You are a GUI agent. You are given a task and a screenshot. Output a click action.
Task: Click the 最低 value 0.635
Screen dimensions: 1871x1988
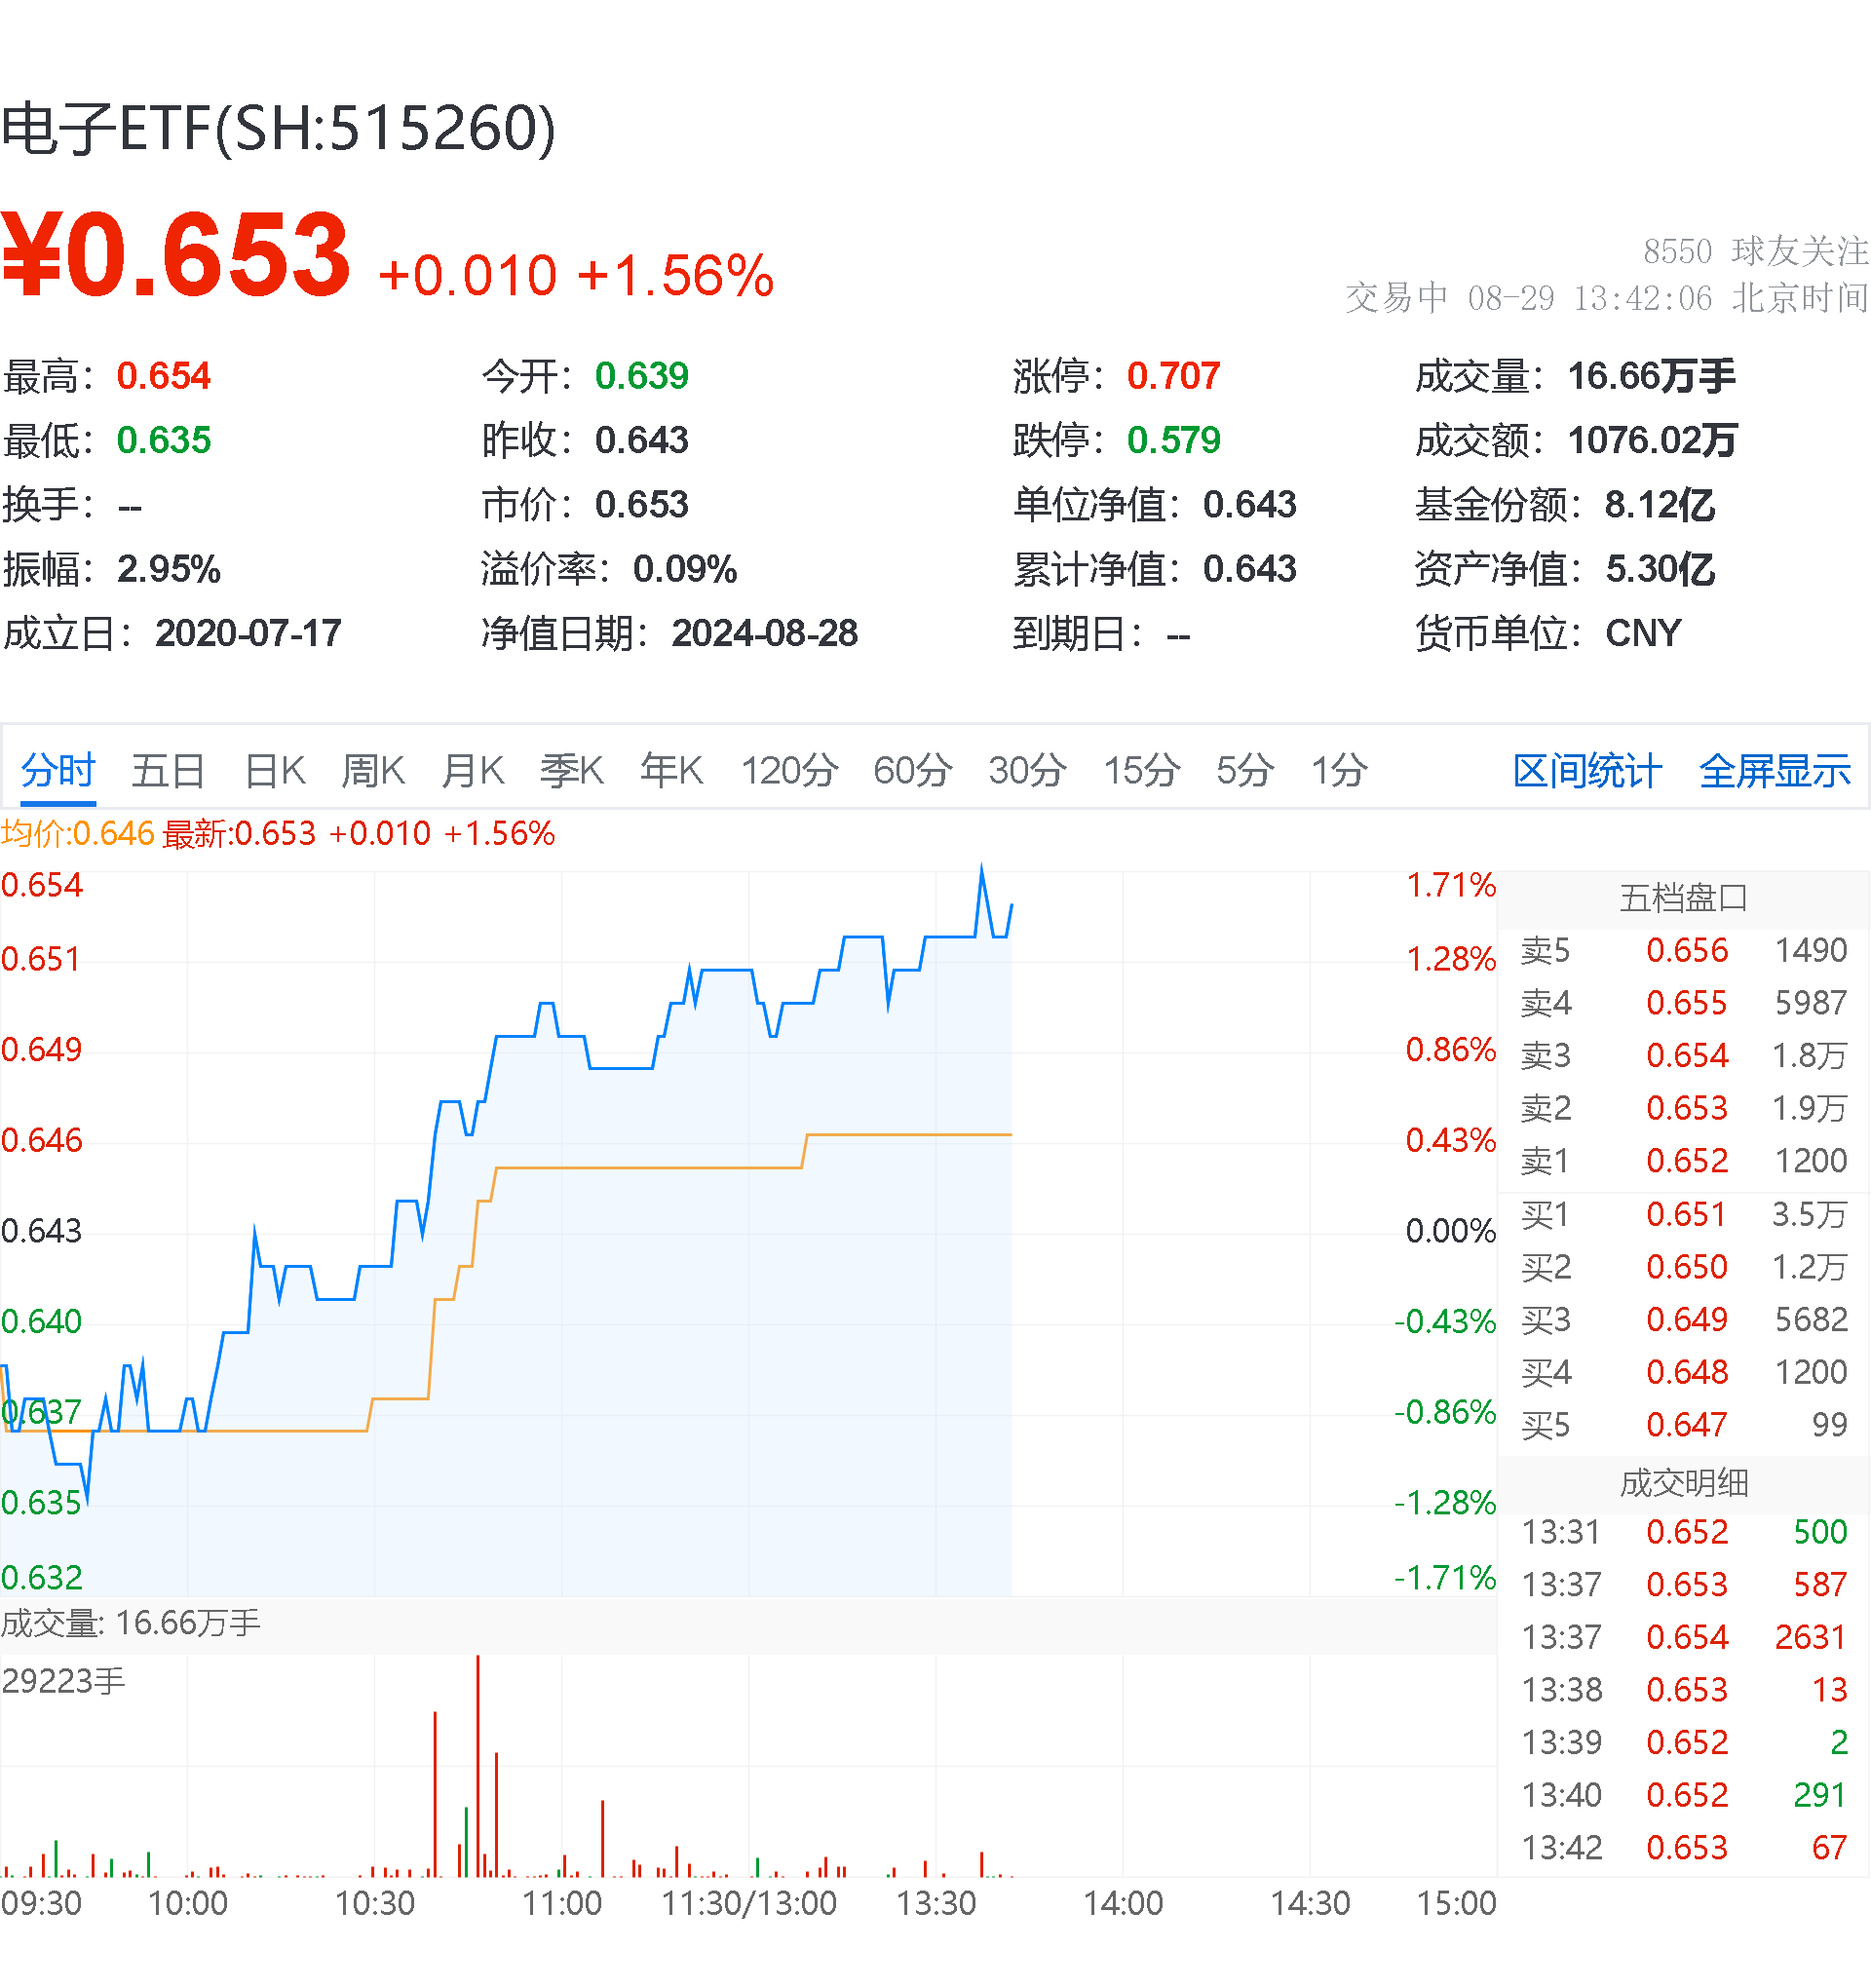pos(164,440)
